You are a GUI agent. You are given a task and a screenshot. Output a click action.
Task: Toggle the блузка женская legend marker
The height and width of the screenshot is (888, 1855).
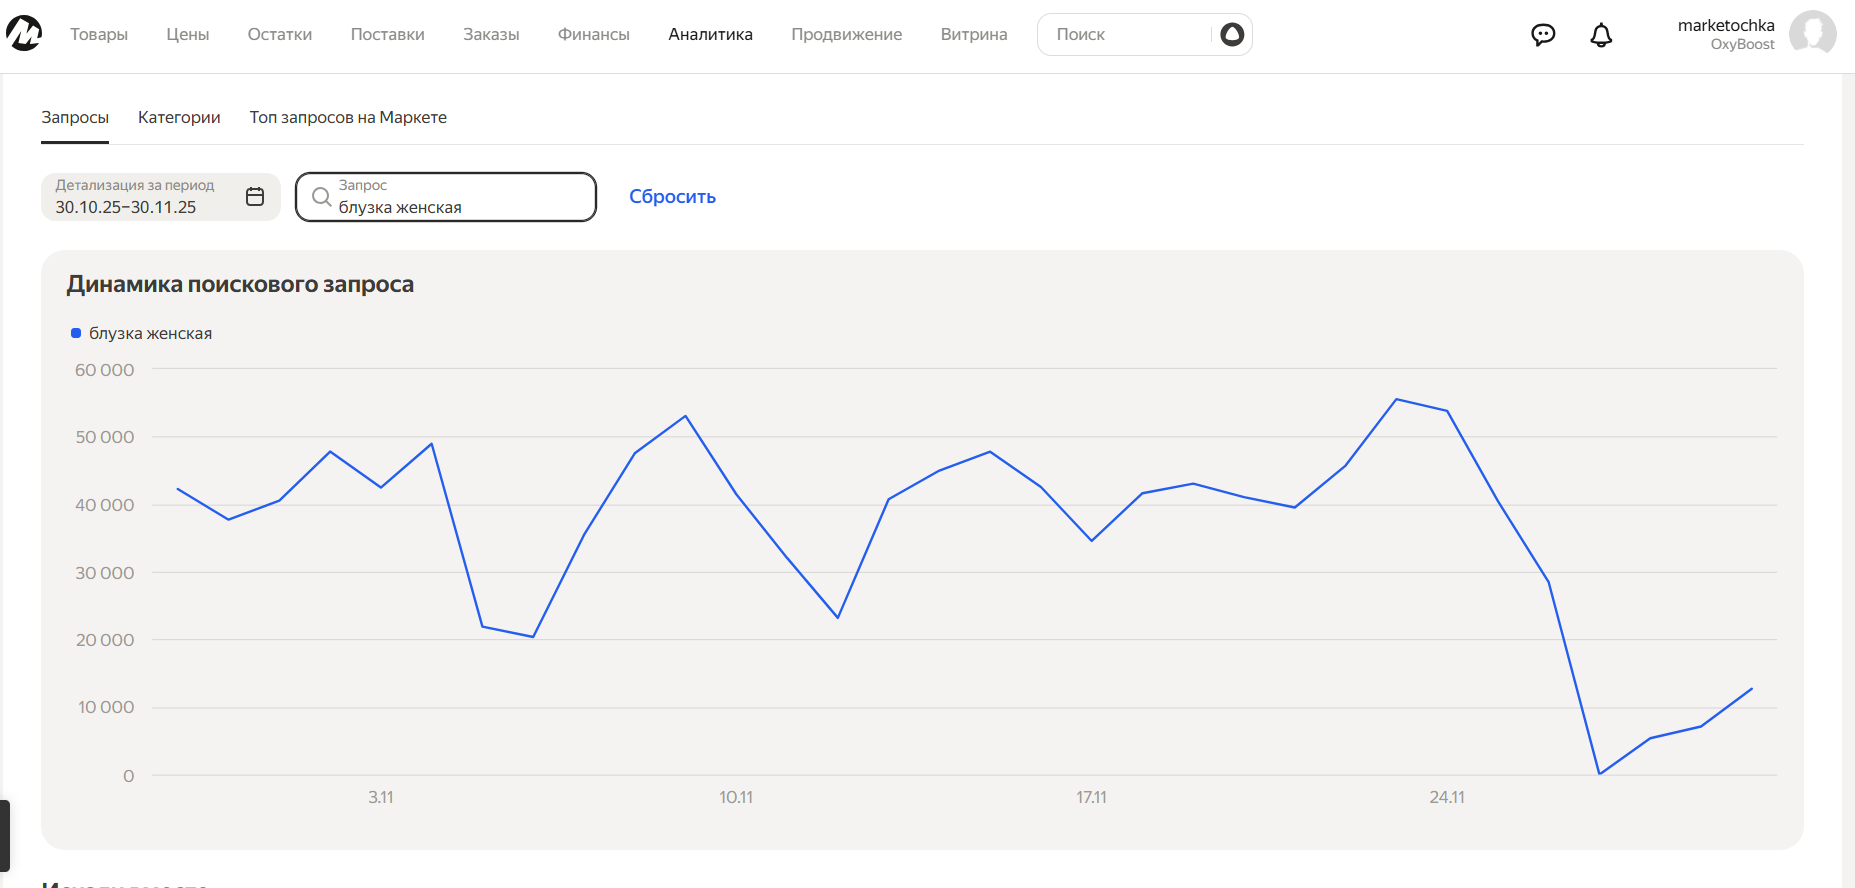coord(76,333)
